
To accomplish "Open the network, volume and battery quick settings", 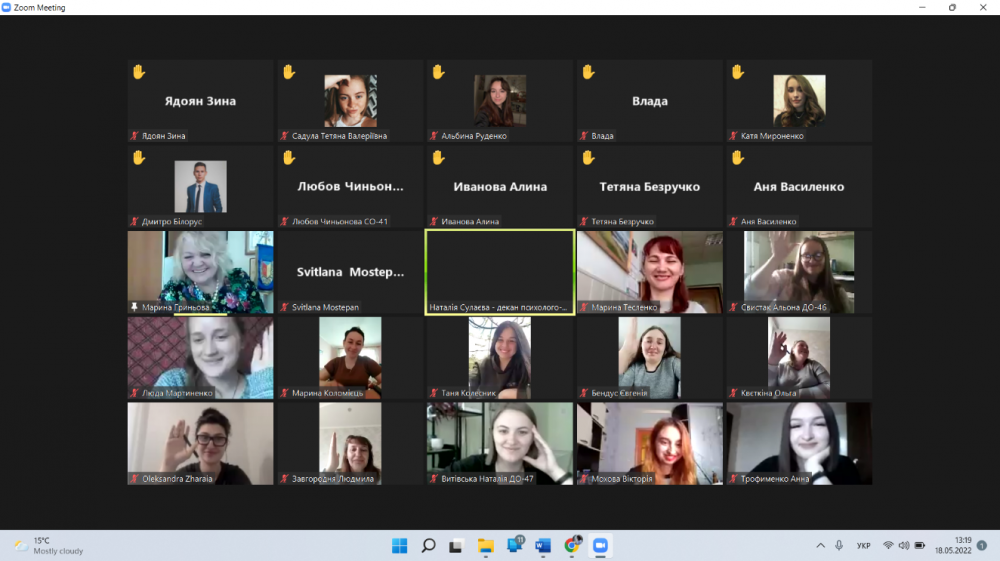I will pyautogui.click(x=903, y=545).
